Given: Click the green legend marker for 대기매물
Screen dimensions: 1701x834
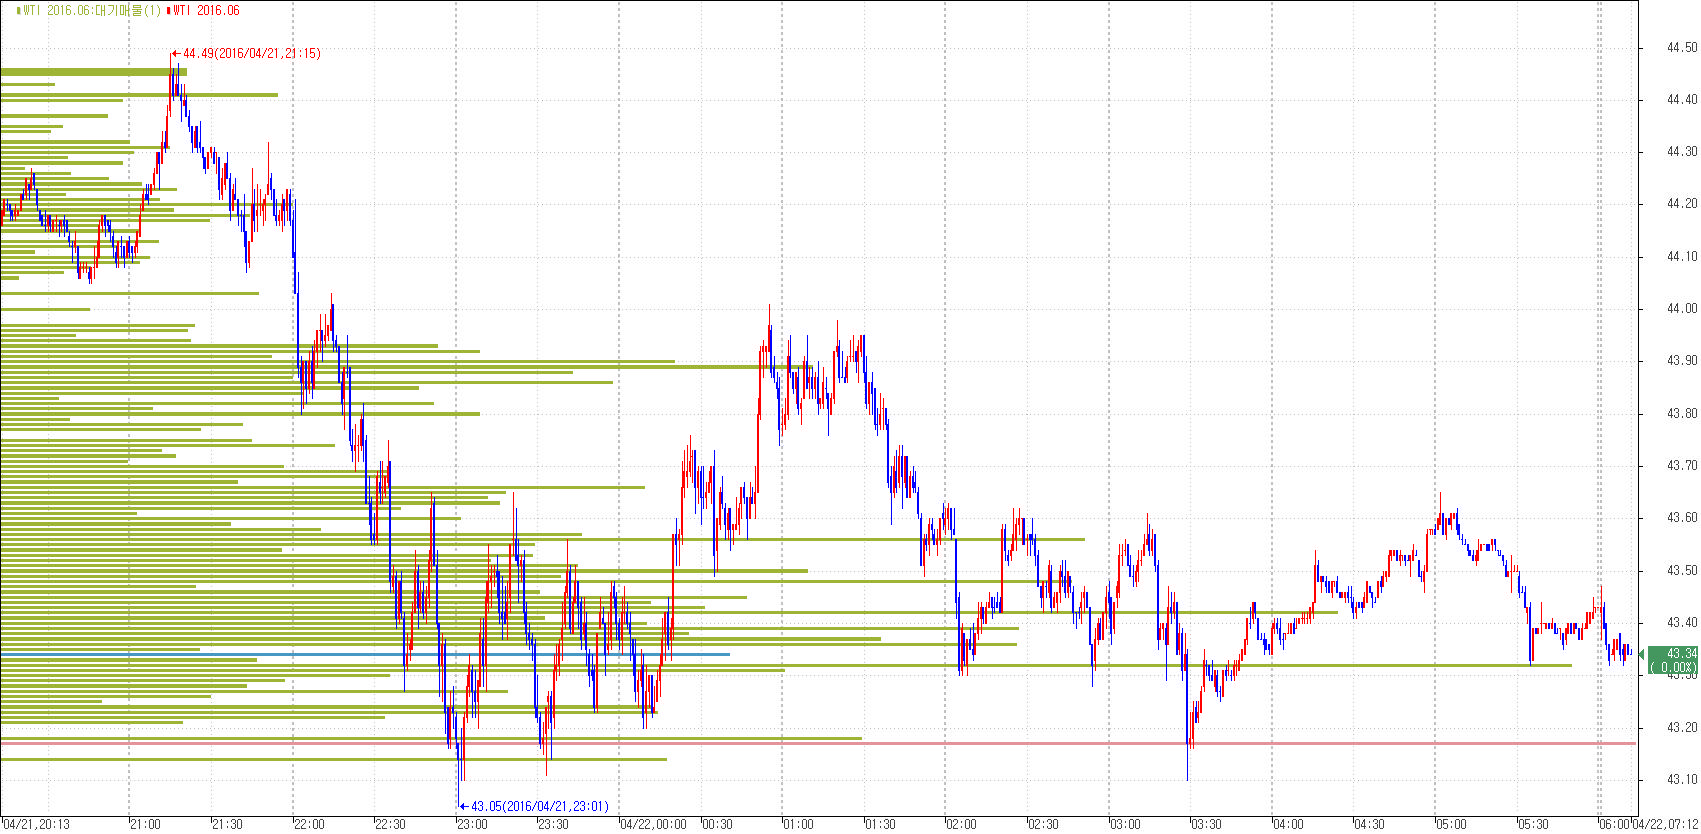Looking at the screenshot, I should 18,11.
